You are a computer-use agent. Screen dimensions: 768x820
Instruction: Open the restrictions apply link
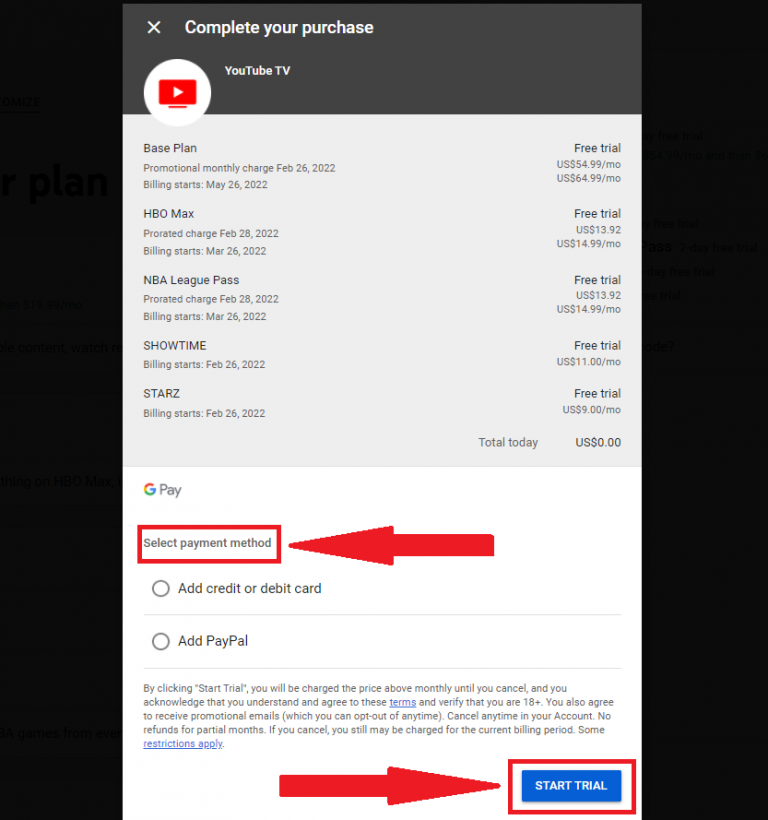(183, 744)
